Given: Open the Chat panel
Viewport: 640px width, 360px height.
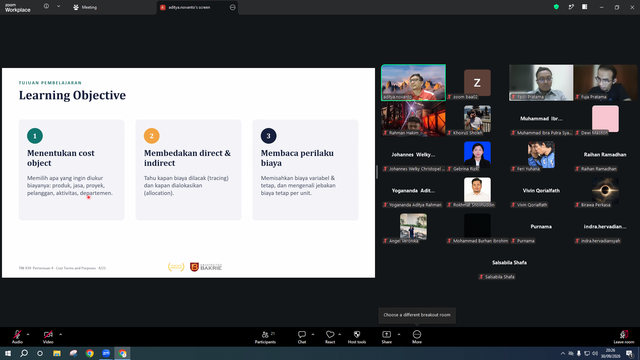Looking at the screenshot, I should click(x=302, y=337).
